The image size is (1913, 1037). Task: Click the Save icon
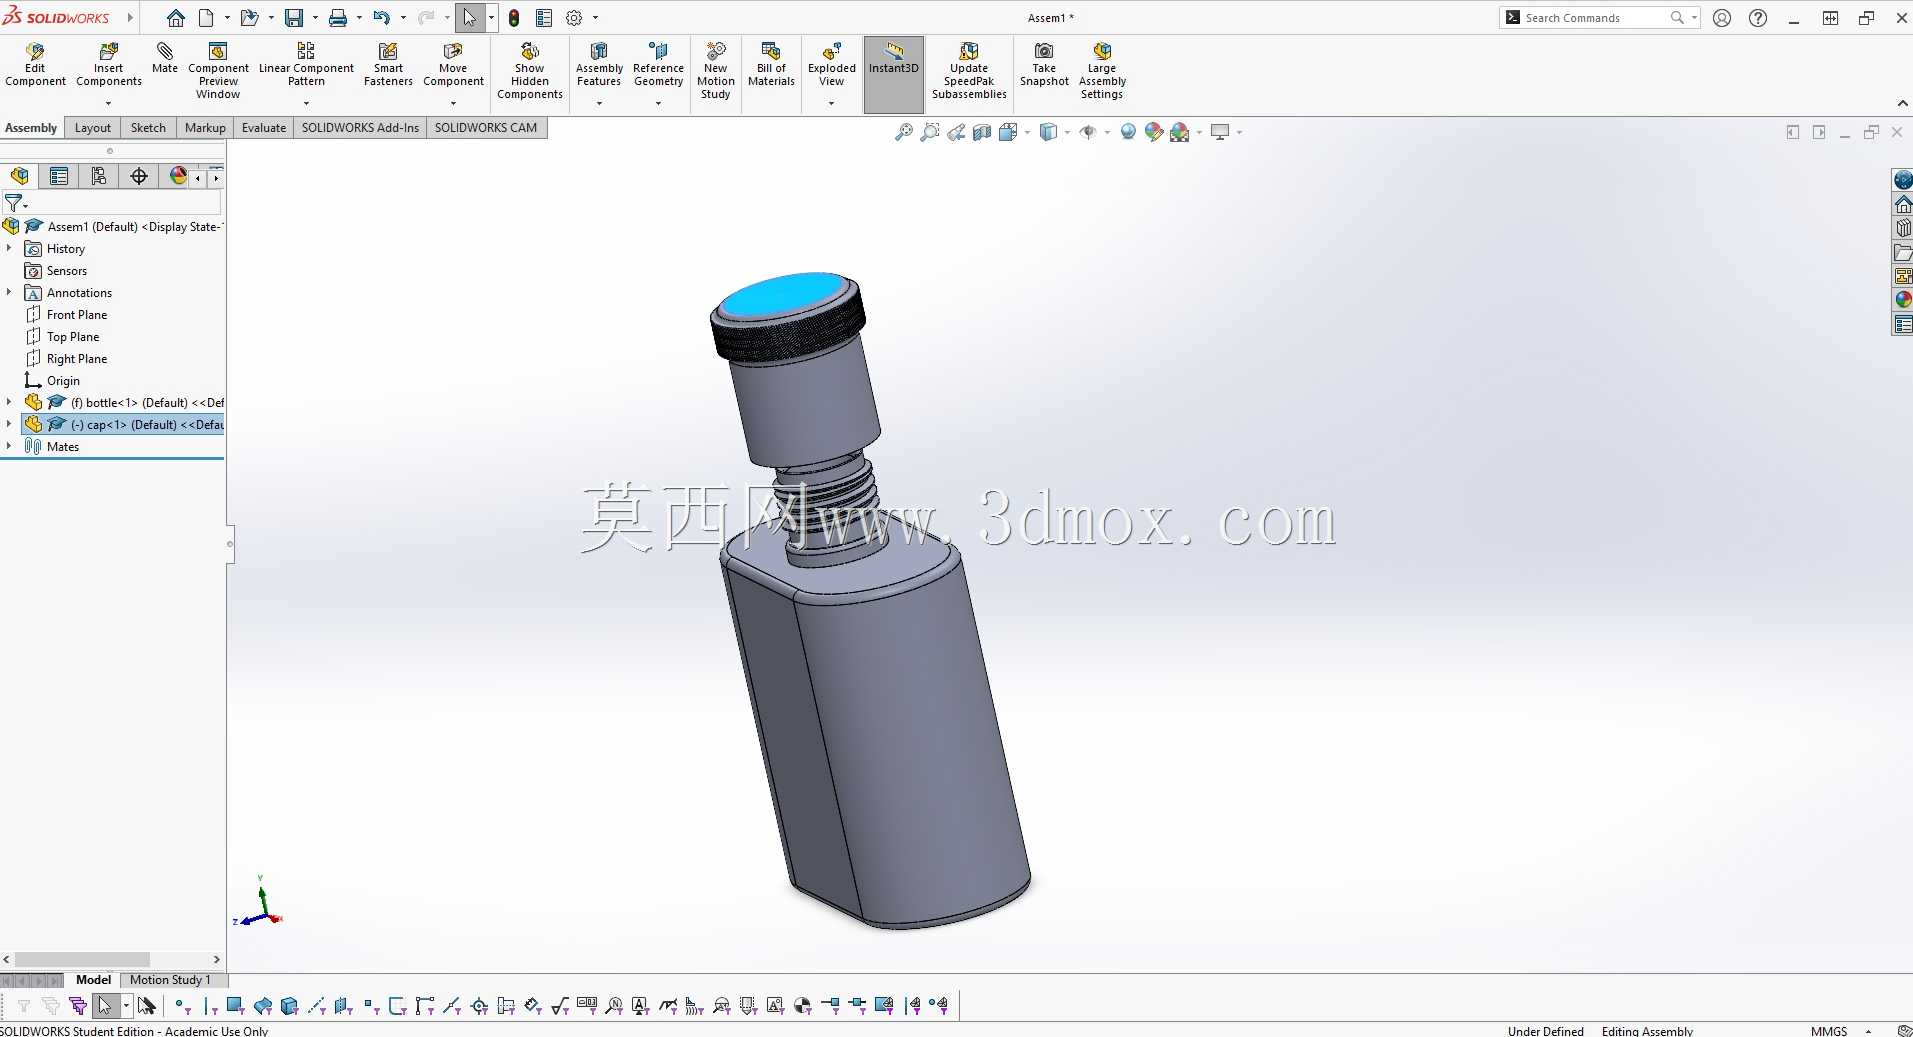pos(294,18)
